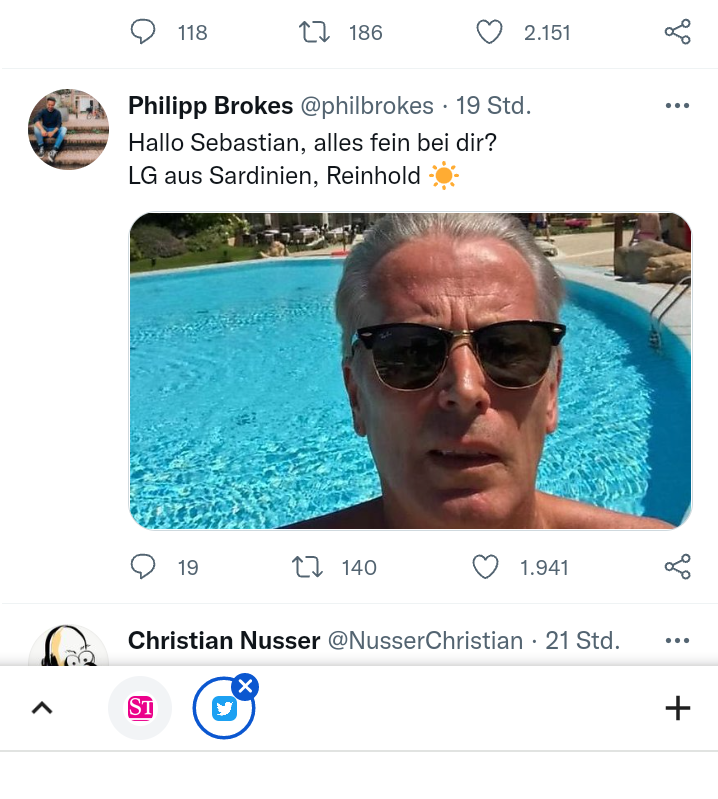
Task: Retweet Philipp Brokes' tweet
Action: (307, 567)
